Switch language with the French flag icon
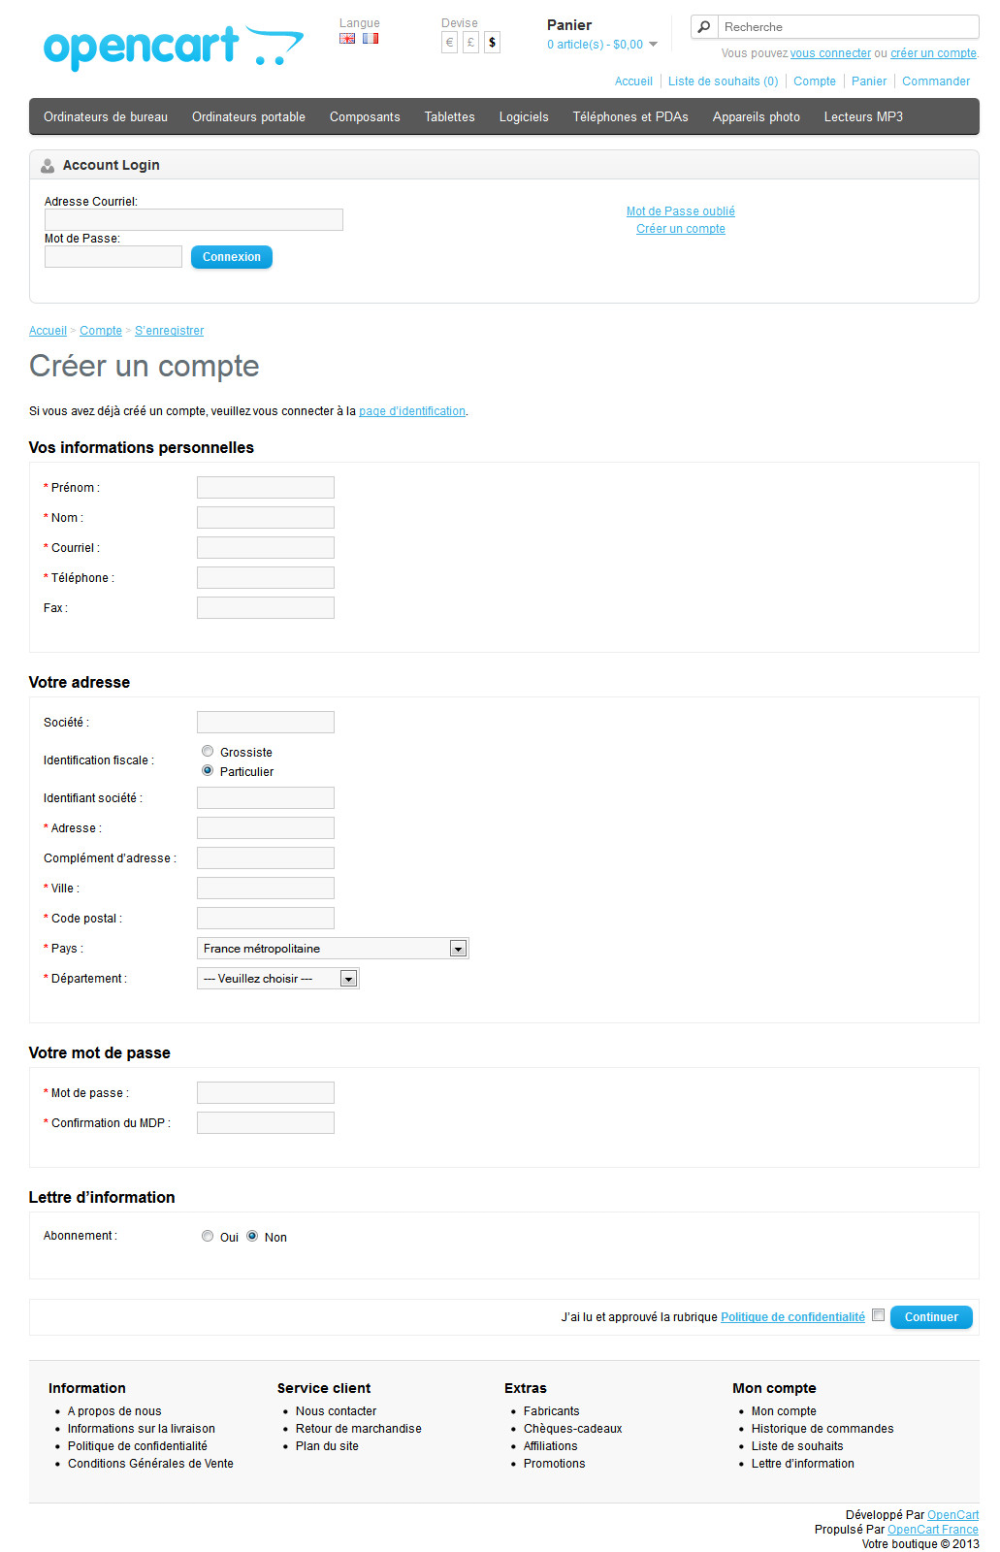Viewport: 1000px width, 1552px height. (370, 39)
